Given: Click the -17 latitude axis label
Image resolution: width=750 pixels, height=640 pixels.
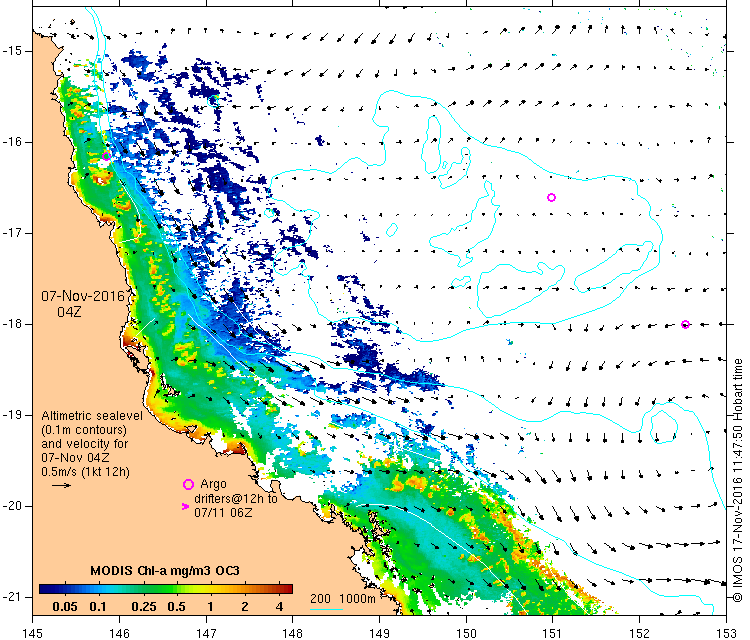Looking at the screenshot, I should [10, 233].
